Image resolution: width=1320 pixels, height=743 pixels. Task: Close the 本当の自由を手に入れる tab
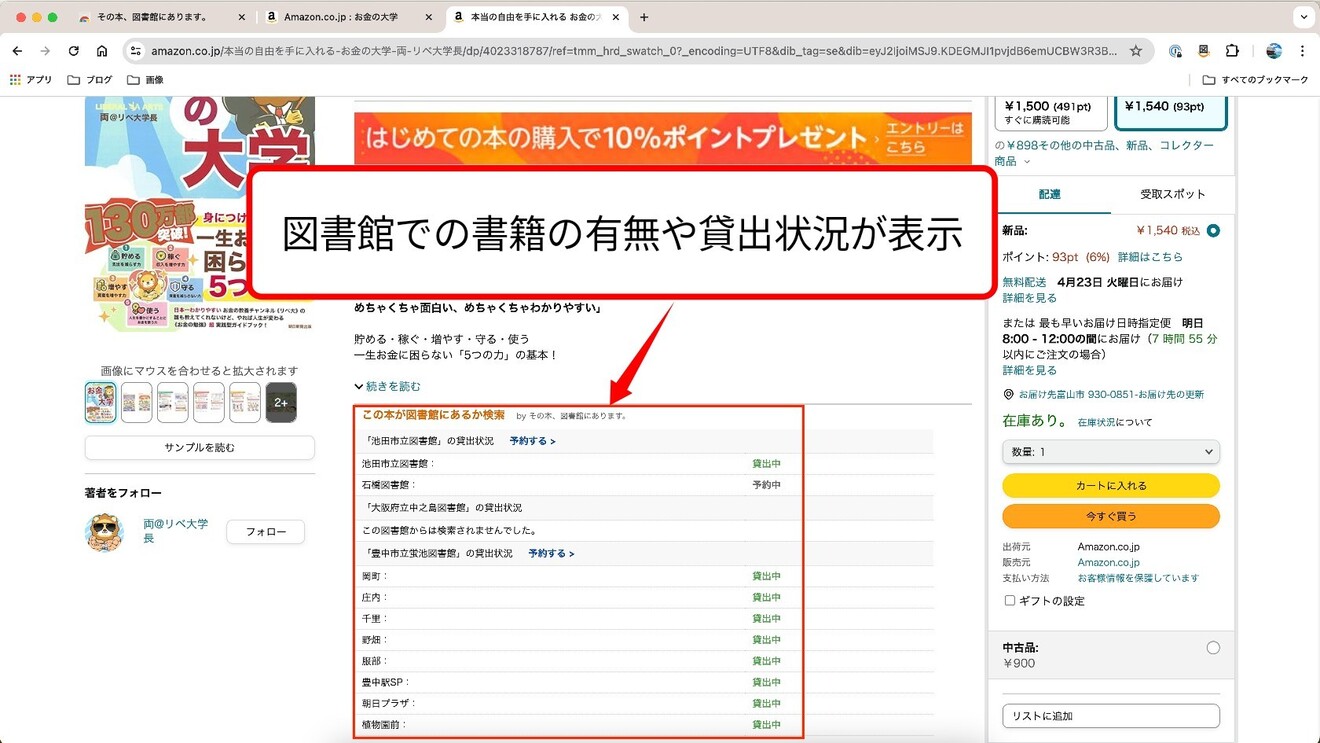616,17
